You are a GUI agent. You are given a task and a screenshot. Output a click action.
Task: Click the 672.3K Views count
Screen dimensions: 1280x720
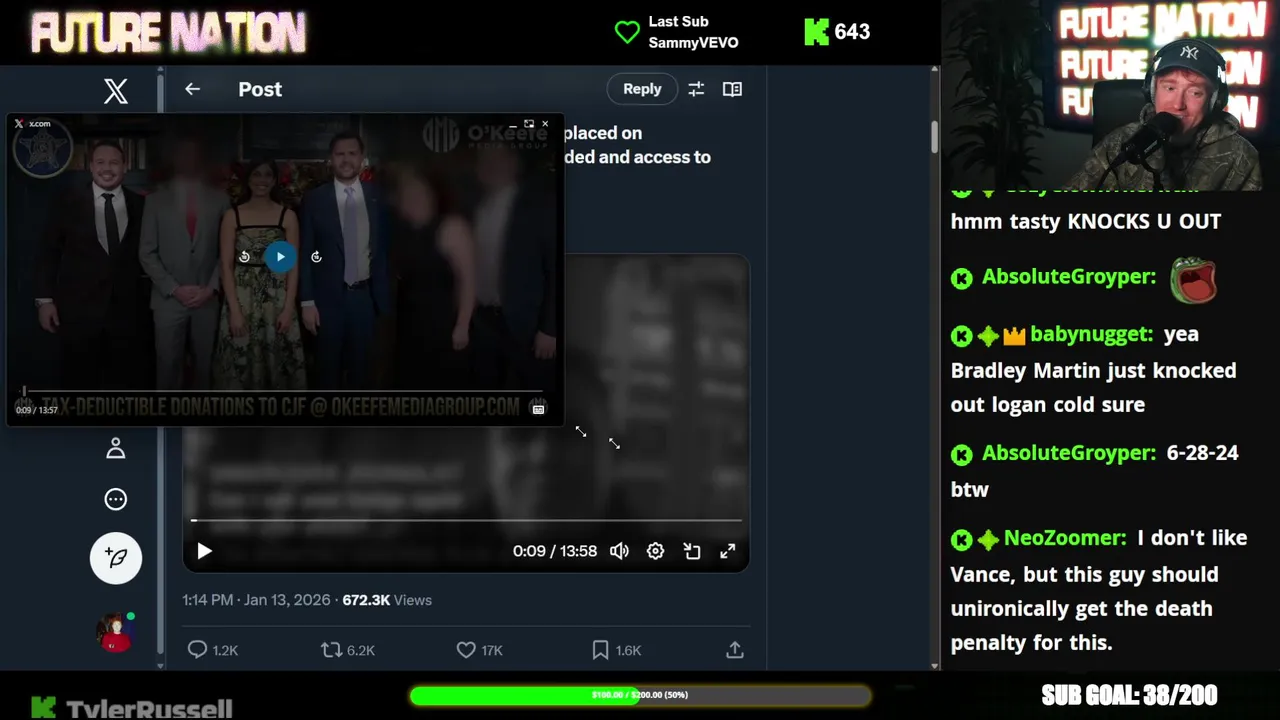click(387, 600)
